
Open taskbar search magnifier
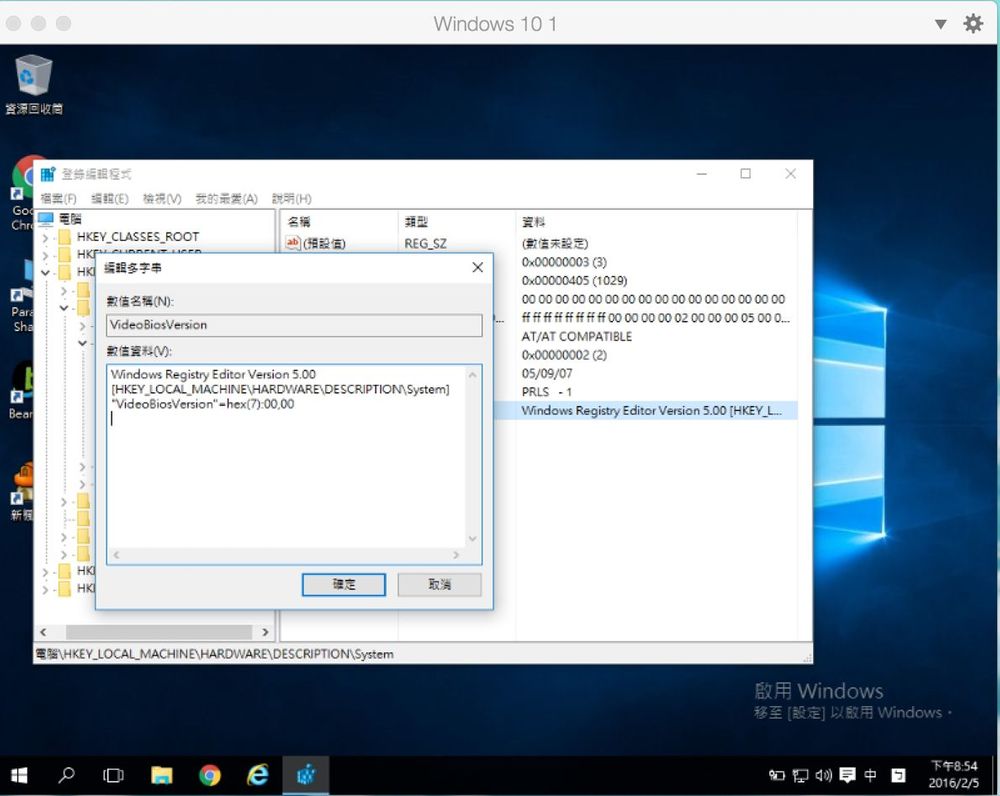pos(67,775)
